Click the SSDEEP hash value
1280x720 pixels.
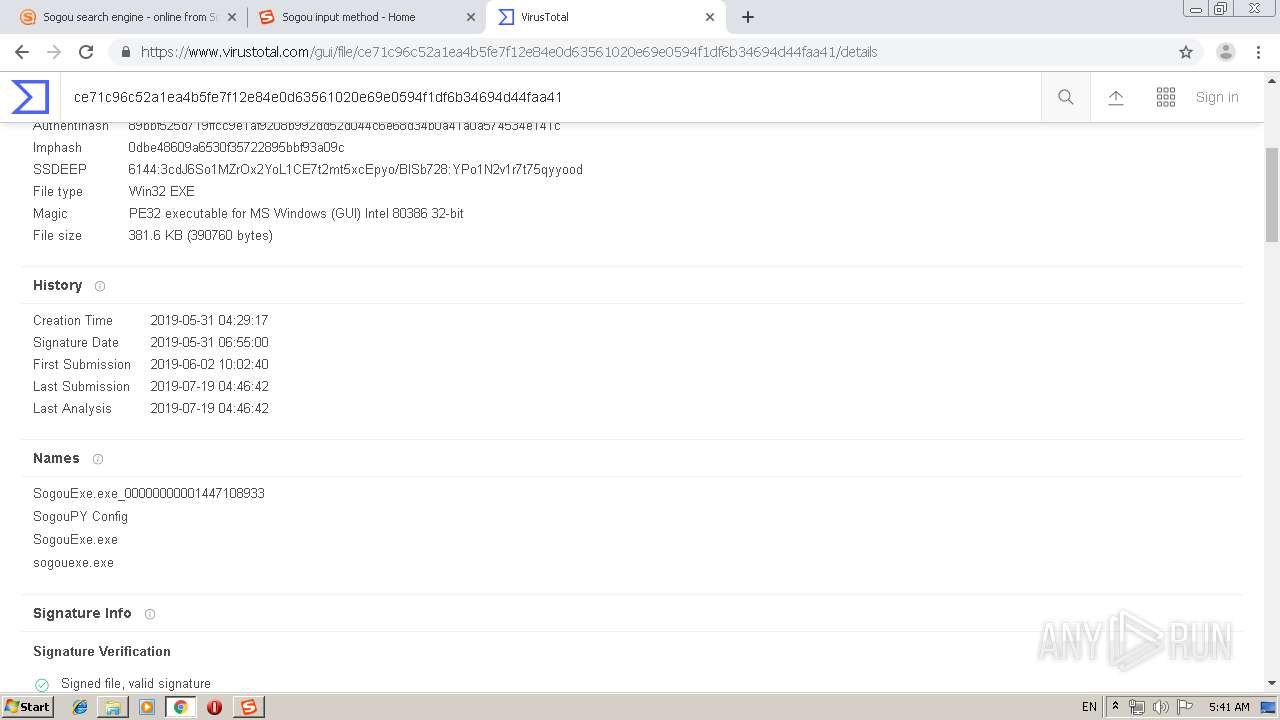(355, 169)
